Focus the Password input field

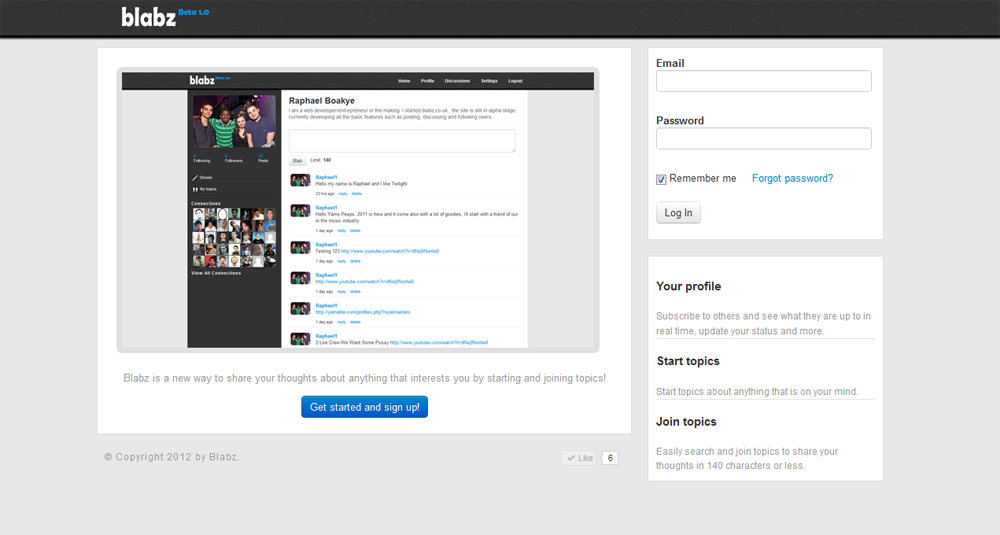point(763,138)
